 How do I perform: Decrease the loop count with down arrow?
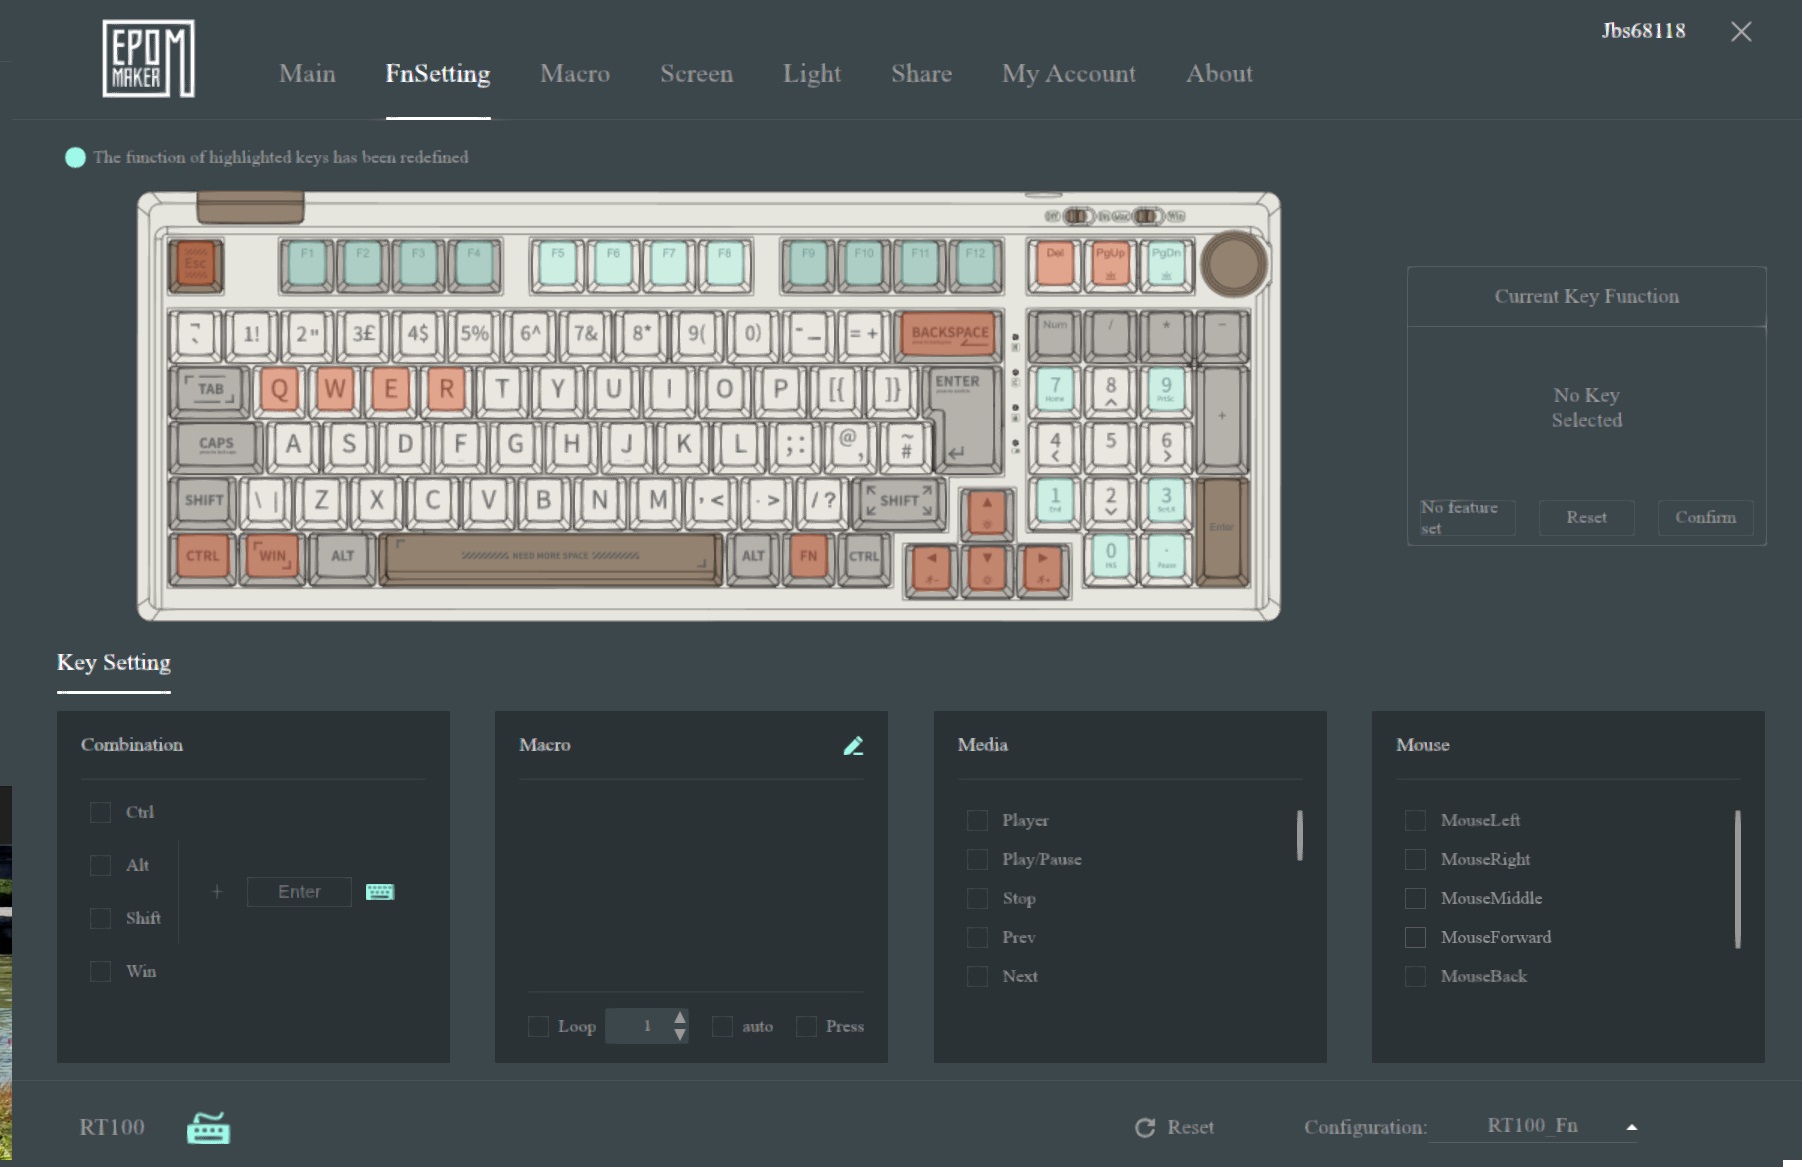680,1035
